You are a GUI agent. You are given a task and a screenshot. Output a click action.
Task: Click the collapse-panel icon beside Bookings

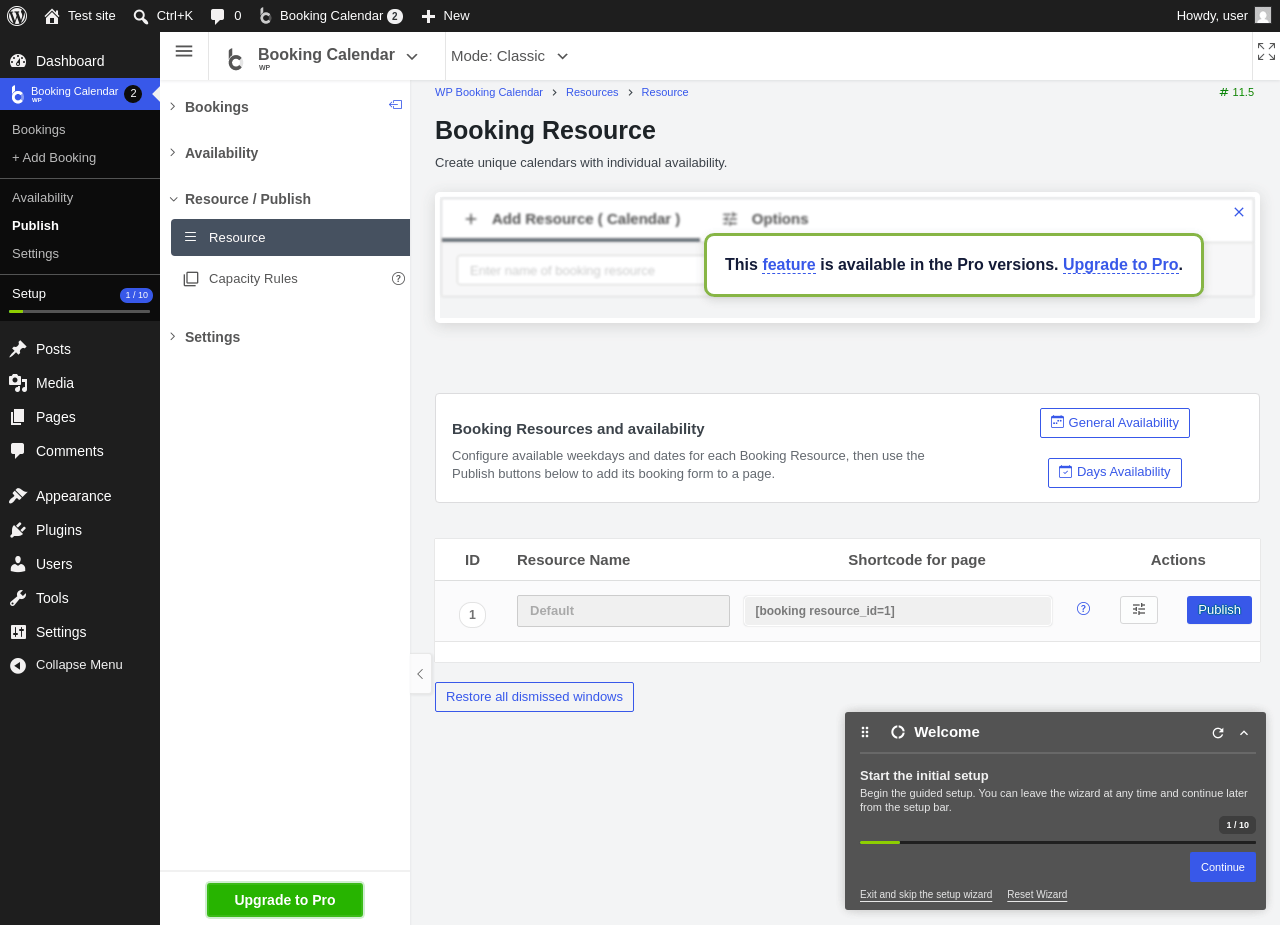396,105
